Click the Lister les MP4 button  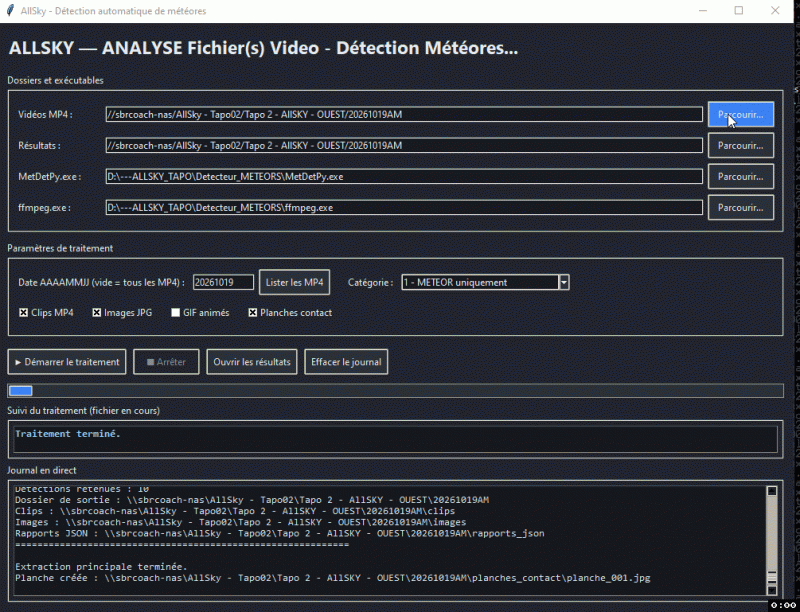click(294, 282)
